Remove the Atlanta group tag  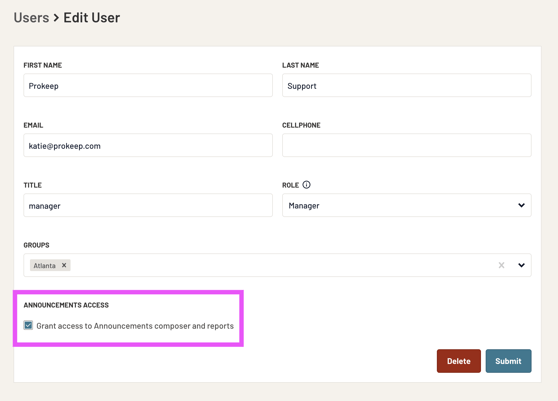[64, 265]
